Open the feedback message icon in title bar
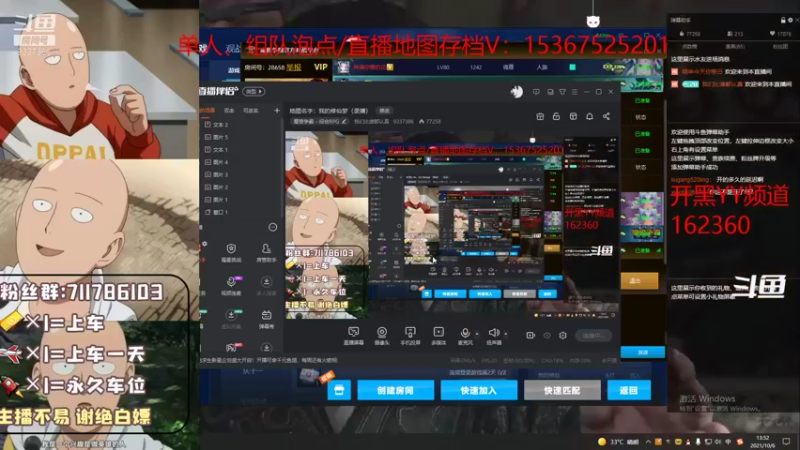 coord(536,92)
